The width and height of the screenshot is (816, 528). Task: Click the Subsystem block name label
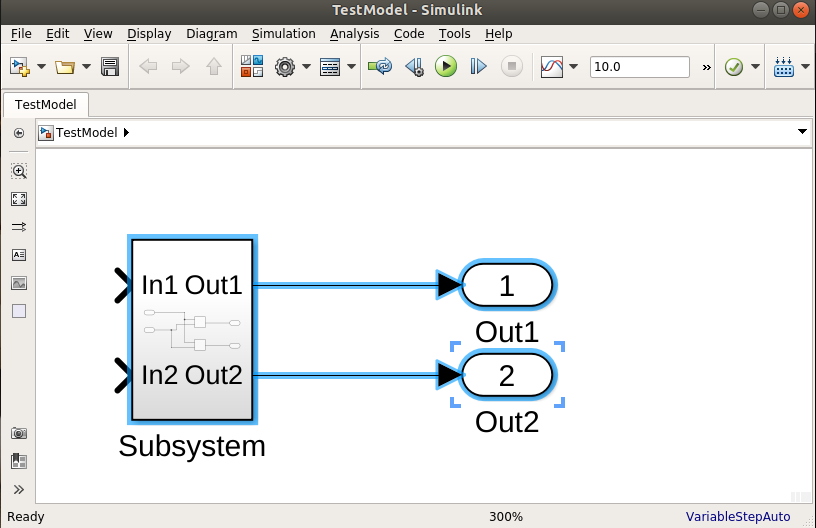(192, 446)
